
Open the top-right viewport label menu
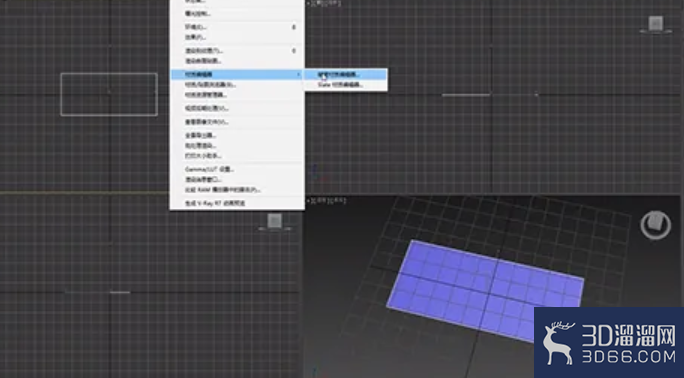point(325,3)
